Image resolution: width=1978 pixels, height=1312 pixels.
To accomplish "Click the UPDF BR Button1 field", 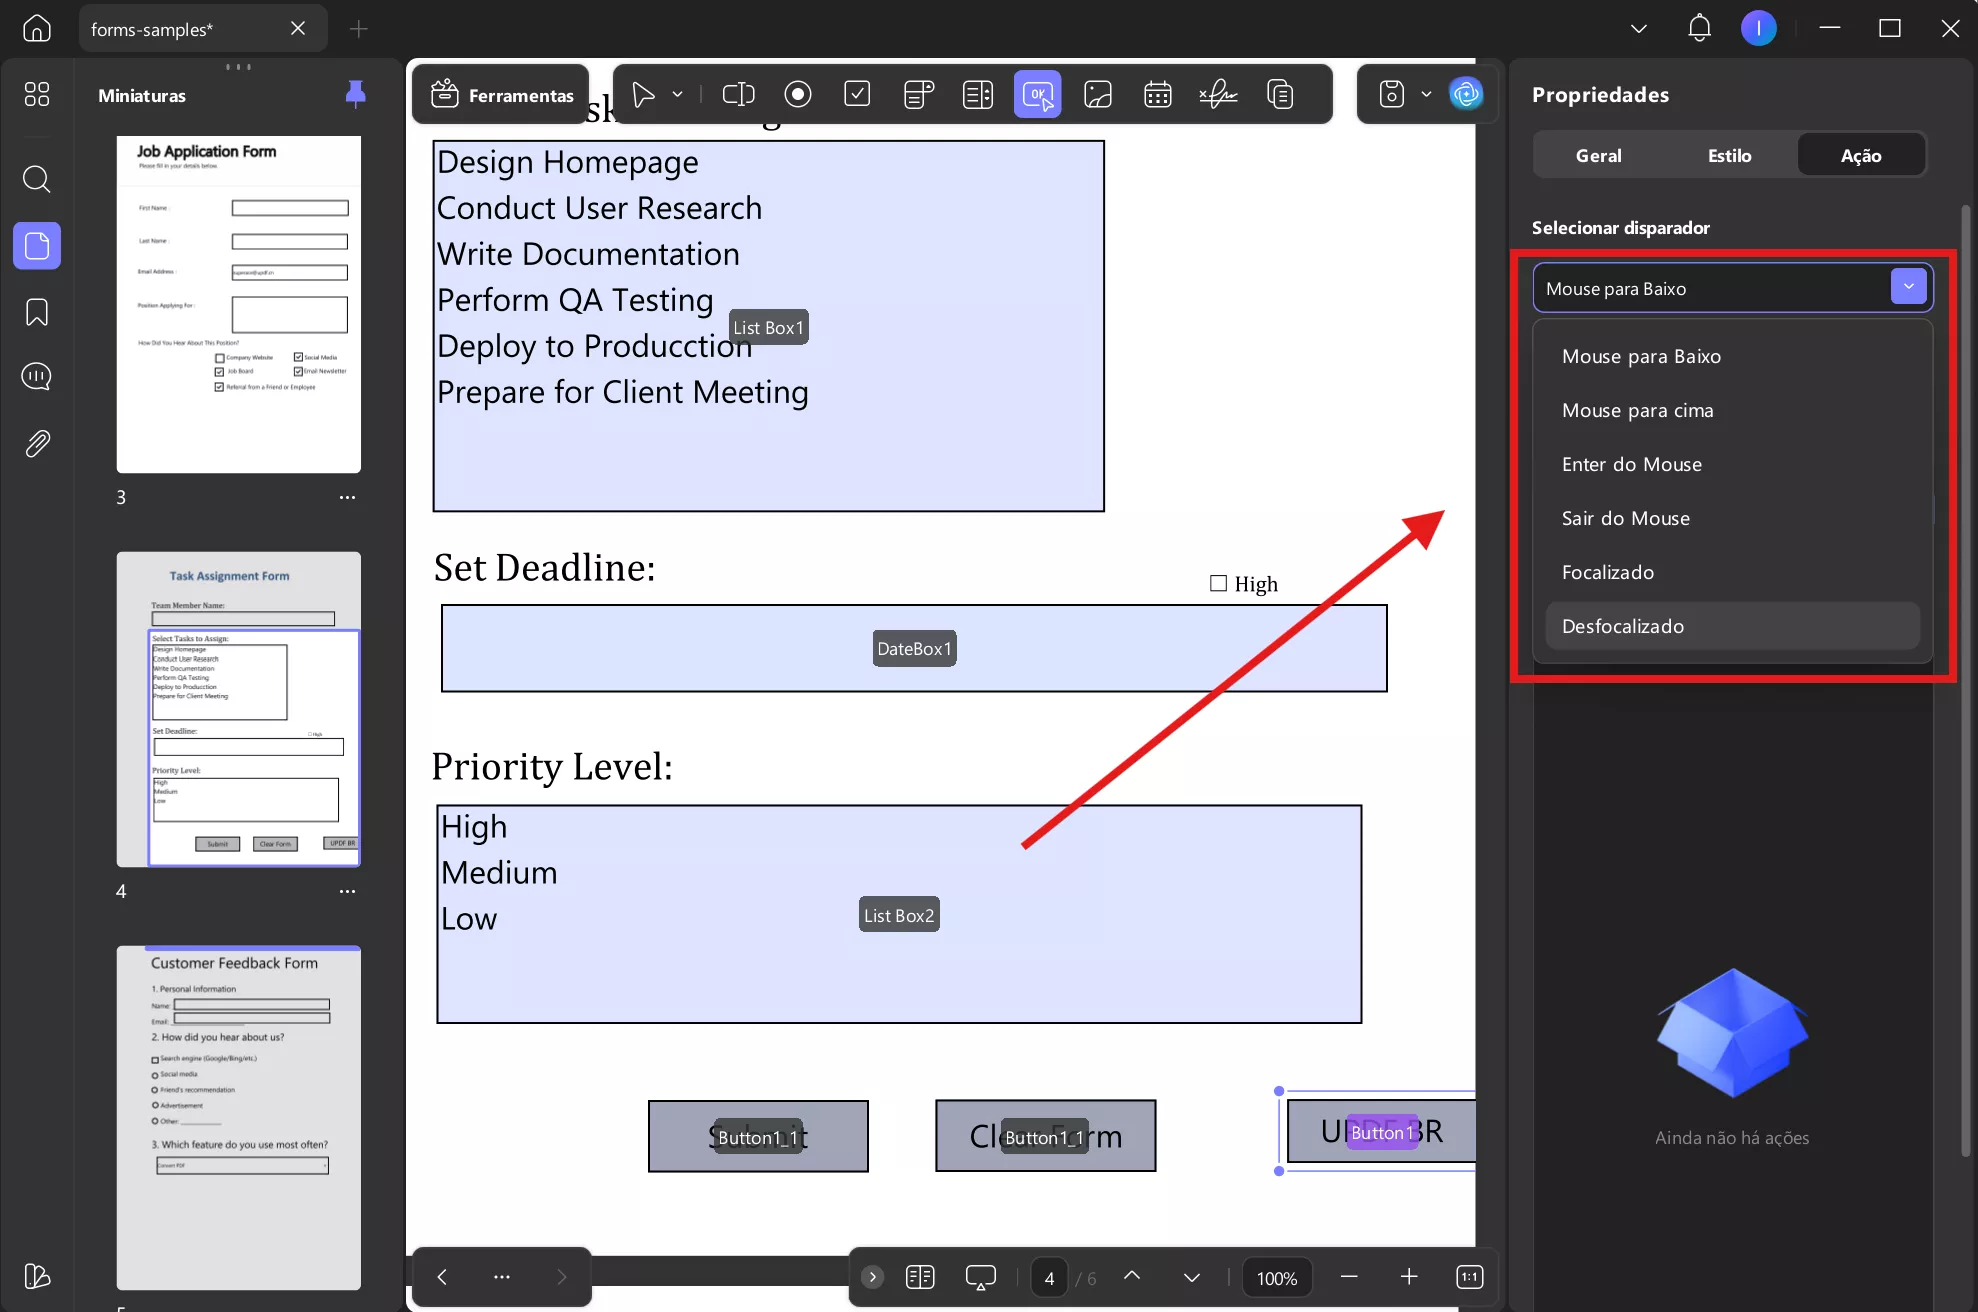I will [x=1382, y=1131].
